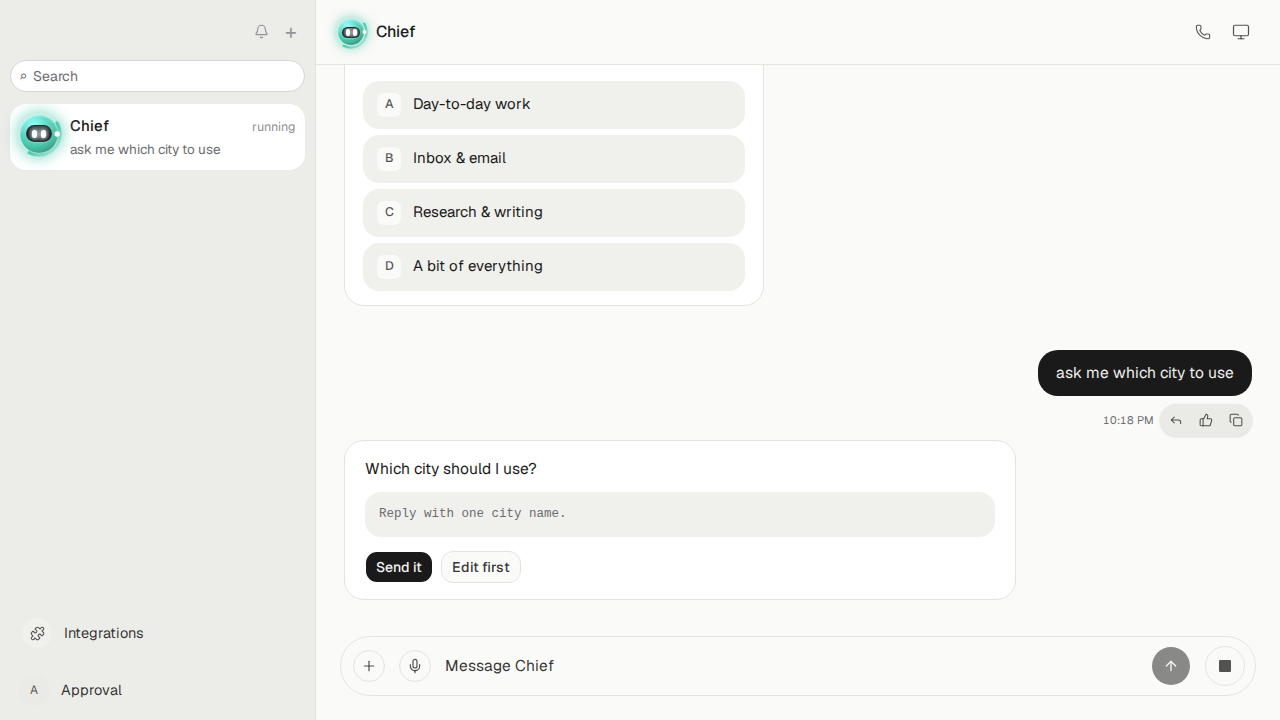
Task: Open the screen share monitor icon
Action: click(x=1241, y=32)
